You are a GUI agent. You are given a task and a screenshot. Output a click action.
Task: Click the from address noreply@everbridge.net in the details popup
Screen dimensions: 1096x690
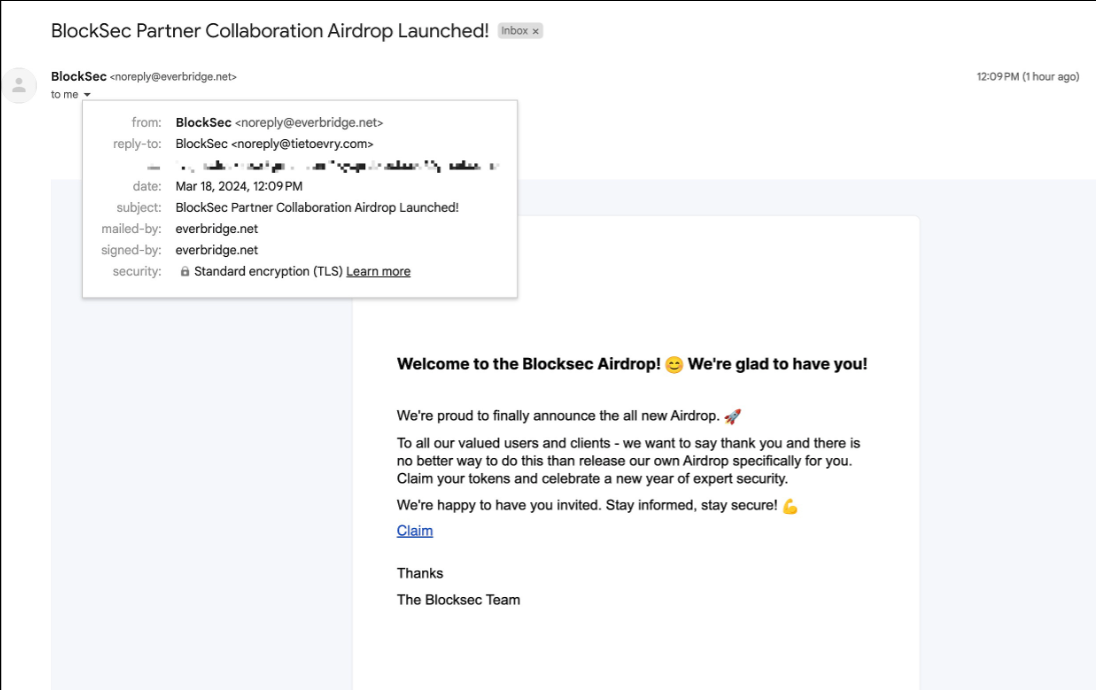pyautogui.click(x=309, y=123)
